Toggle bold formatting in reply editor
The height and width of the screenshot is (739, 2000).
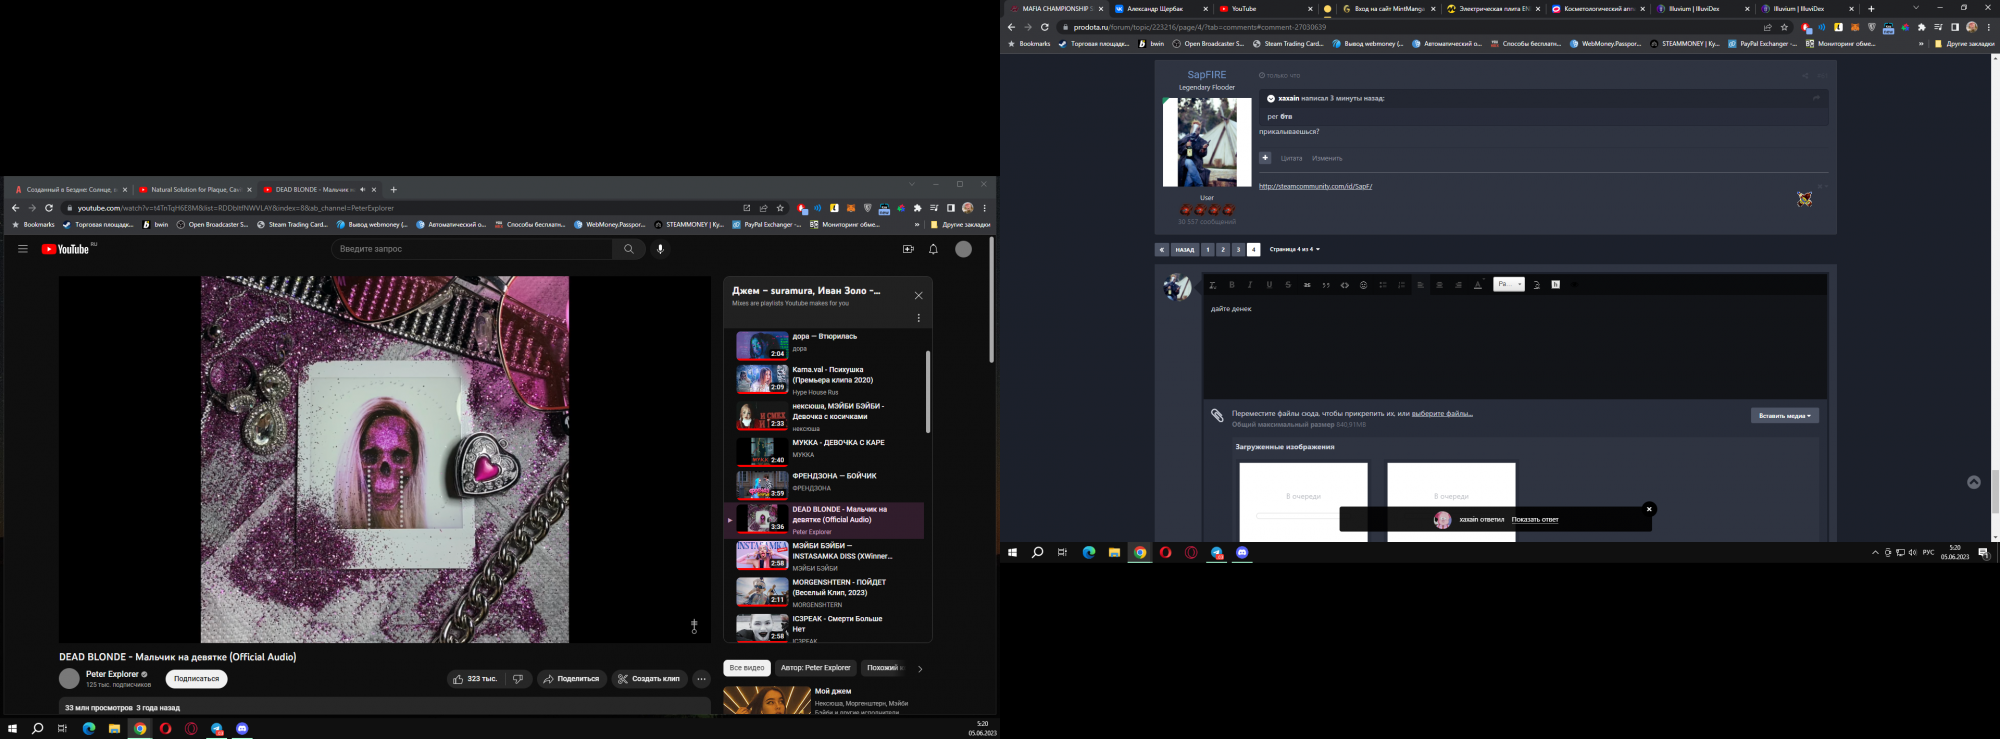1232,285
